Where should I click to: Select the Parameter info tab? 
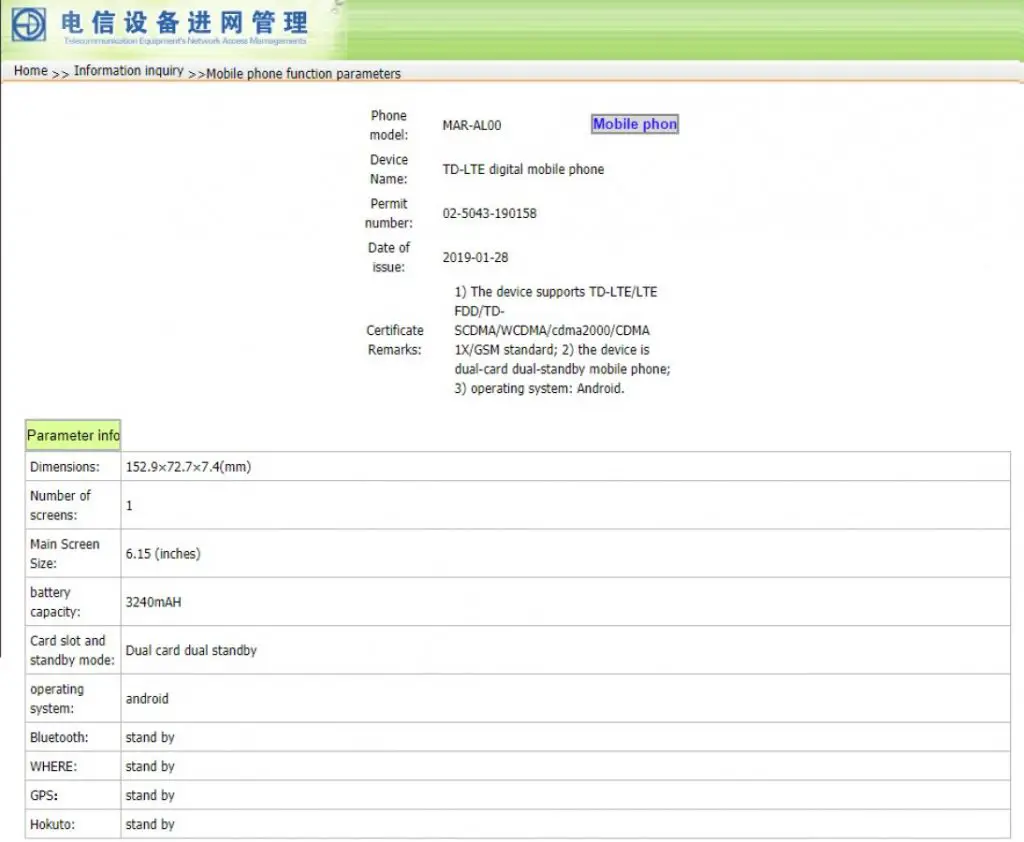tap(73, 435)
